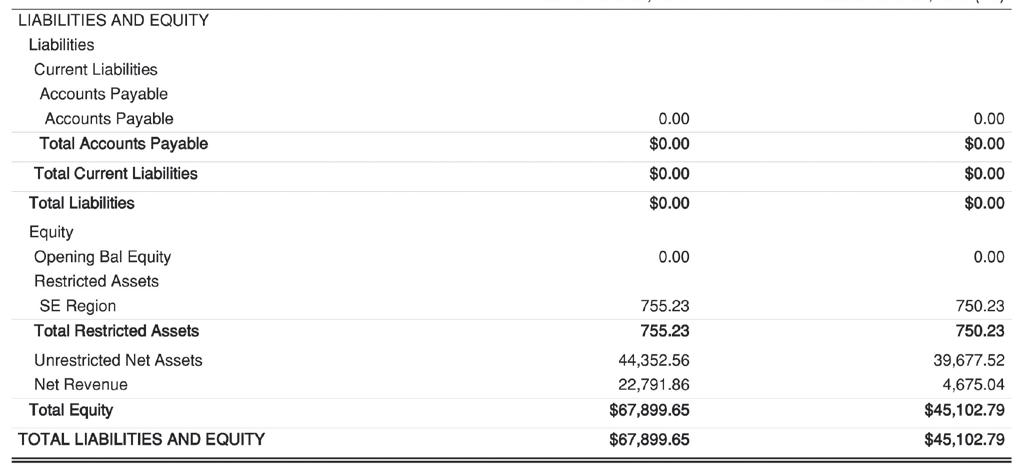Open Unrestricted Net Assets 39,677.52 value
Image resolution: width=1021 pixels, height=472 pixels.
(x=969, y=360)
